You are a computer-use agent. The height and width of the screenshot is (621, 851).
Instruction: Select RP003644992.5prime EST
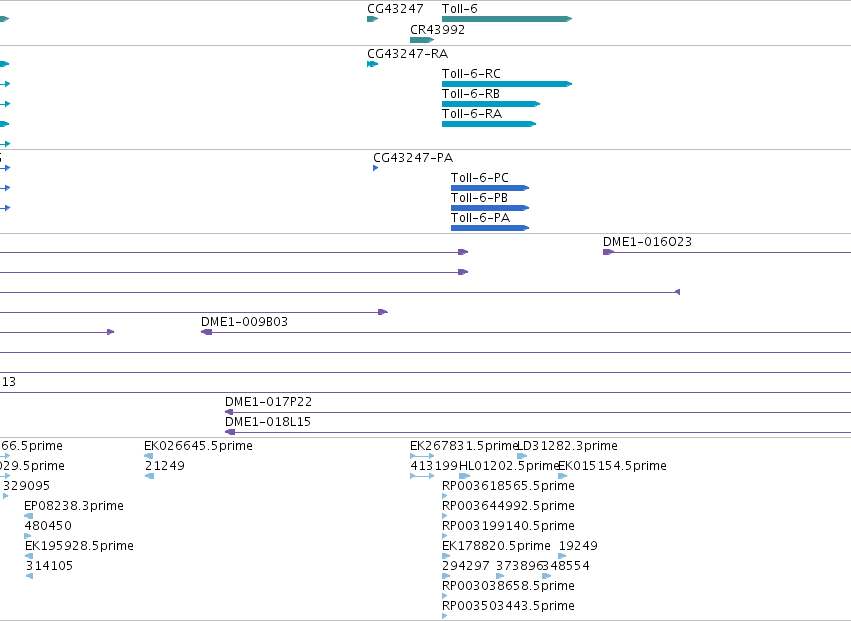coord(508,506)
